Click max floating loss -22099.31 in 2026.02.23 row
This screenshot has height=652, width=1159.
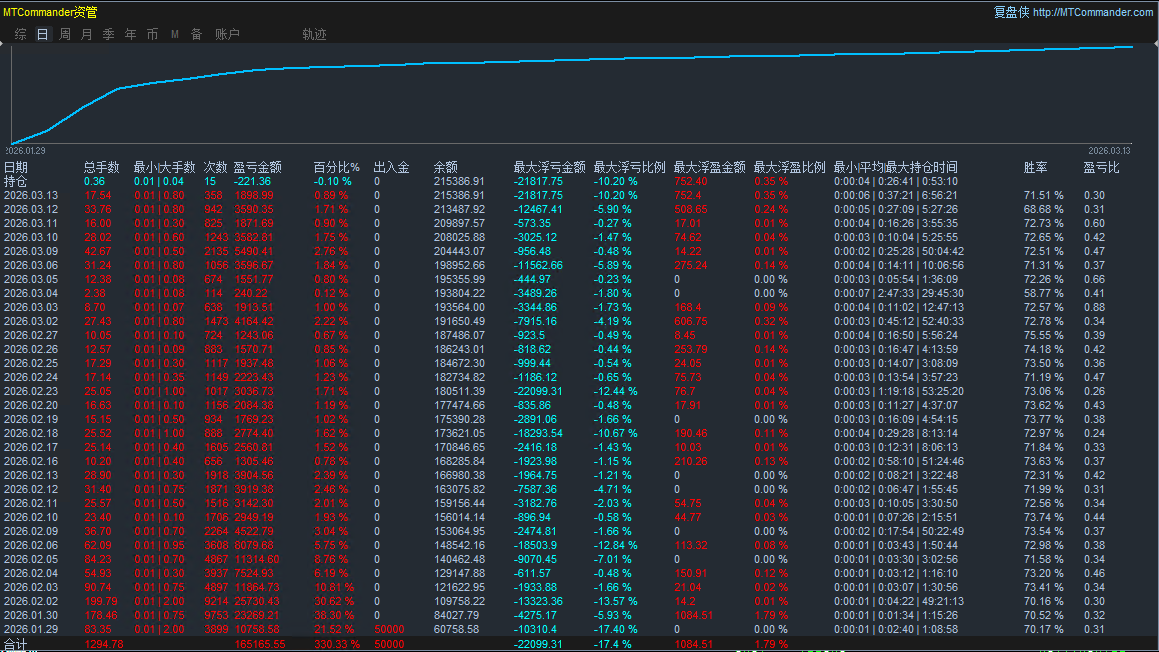pos(538,391)
